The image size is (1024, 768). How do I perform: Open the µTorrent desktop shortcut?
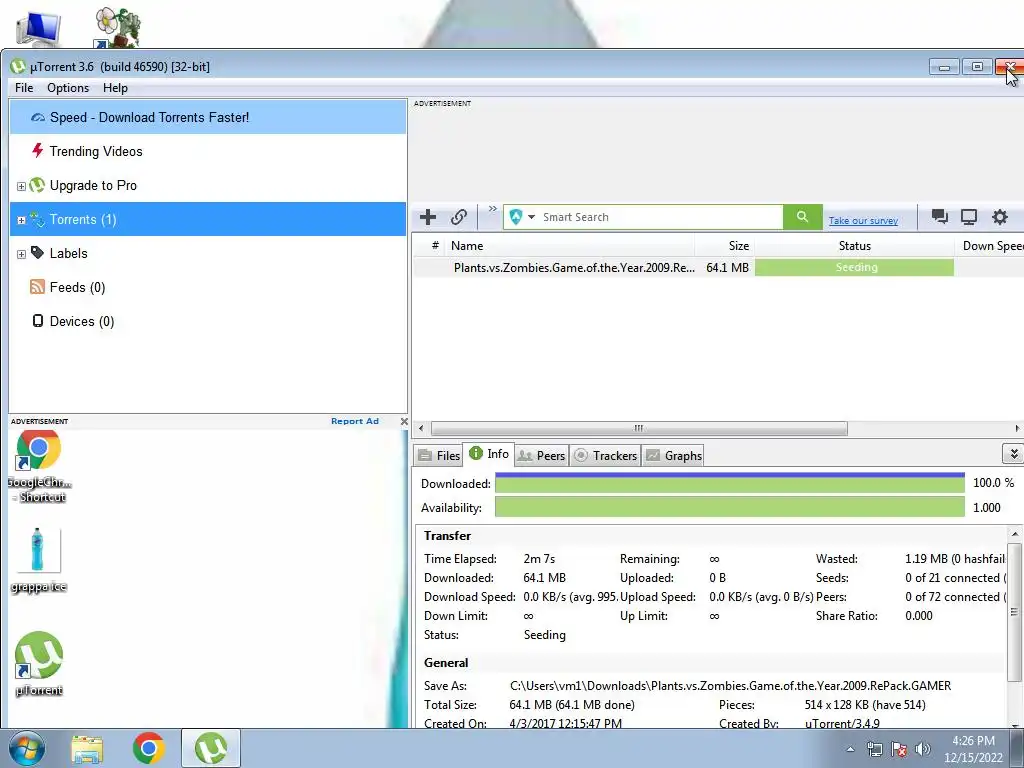[x=39, y=664]
